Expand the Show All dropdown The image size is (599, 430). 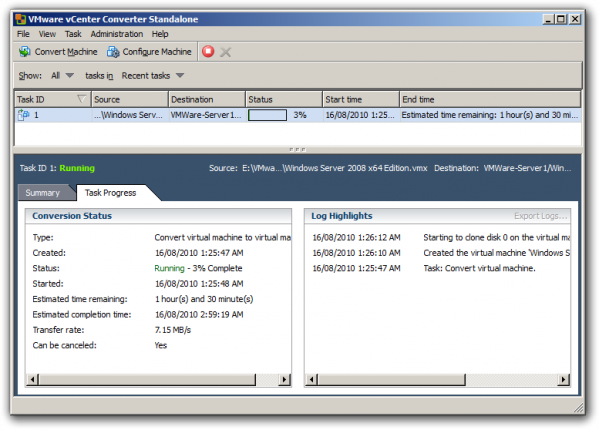62,76
